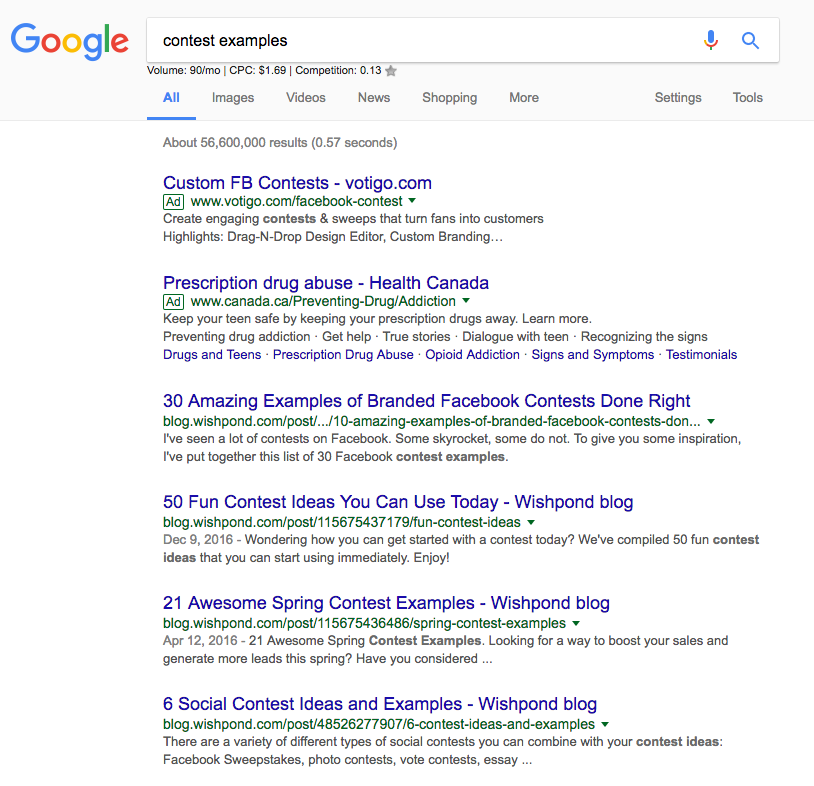Image resolution: width=814 pixels, height=786 pixels.
Task: Open 21 Awesome Spring Contest Examples result
Action: [386, 603]
